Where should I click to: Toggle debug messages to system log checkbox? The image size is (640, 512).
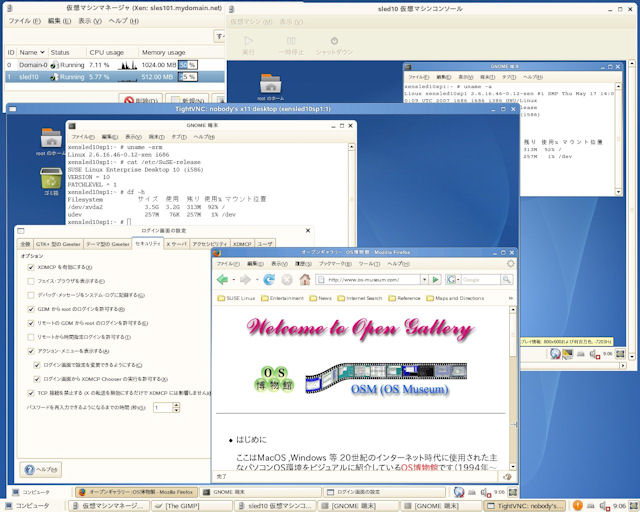[31, 295]
